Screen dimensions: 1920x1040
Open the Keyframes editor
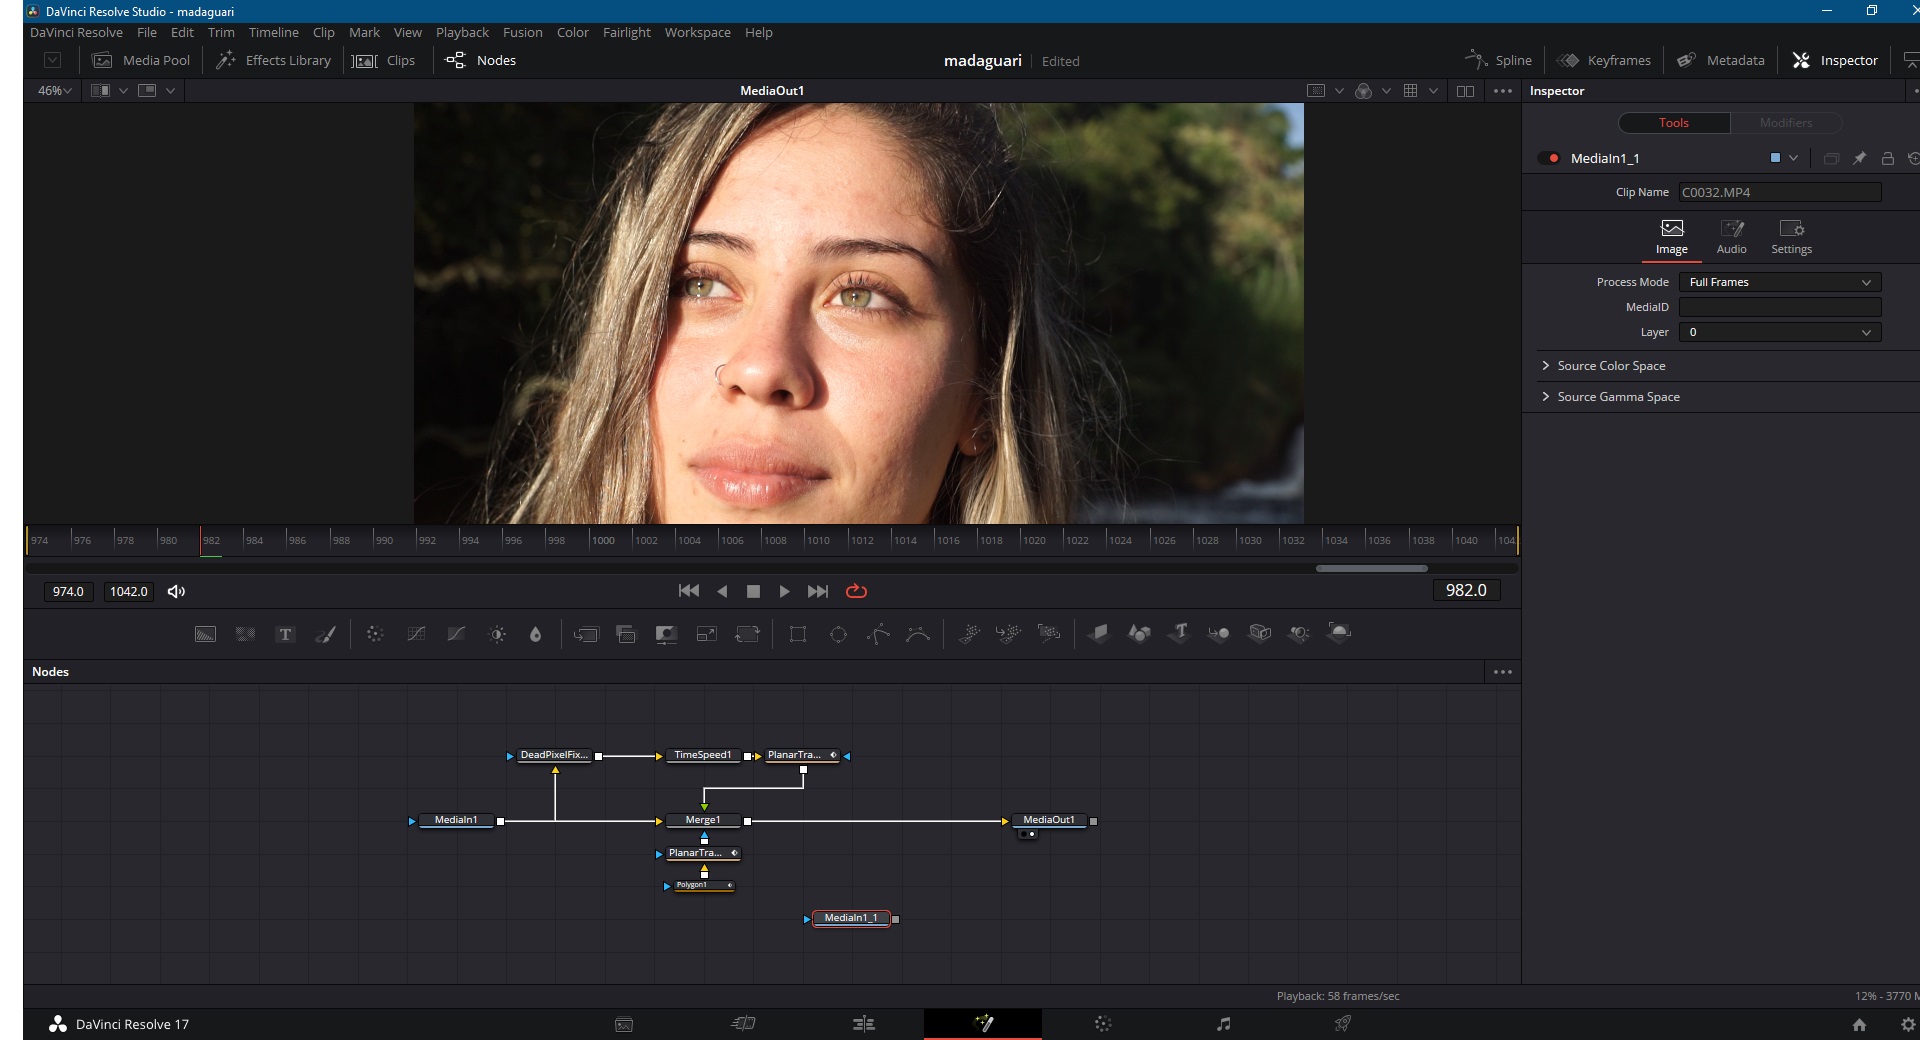pyautogui.click(x=1604, y=60)
